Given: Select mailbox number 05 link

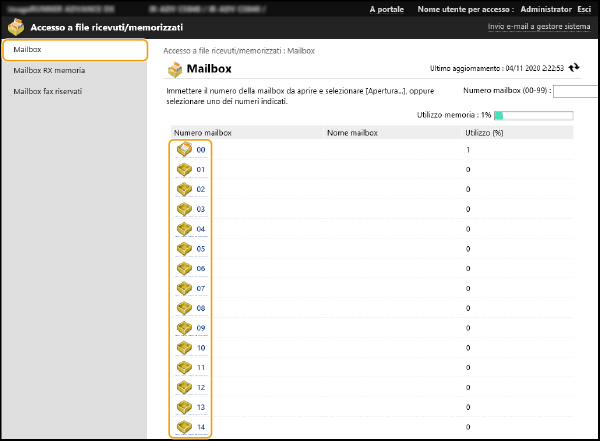Looking at the screenshot, I should (201, 249).
